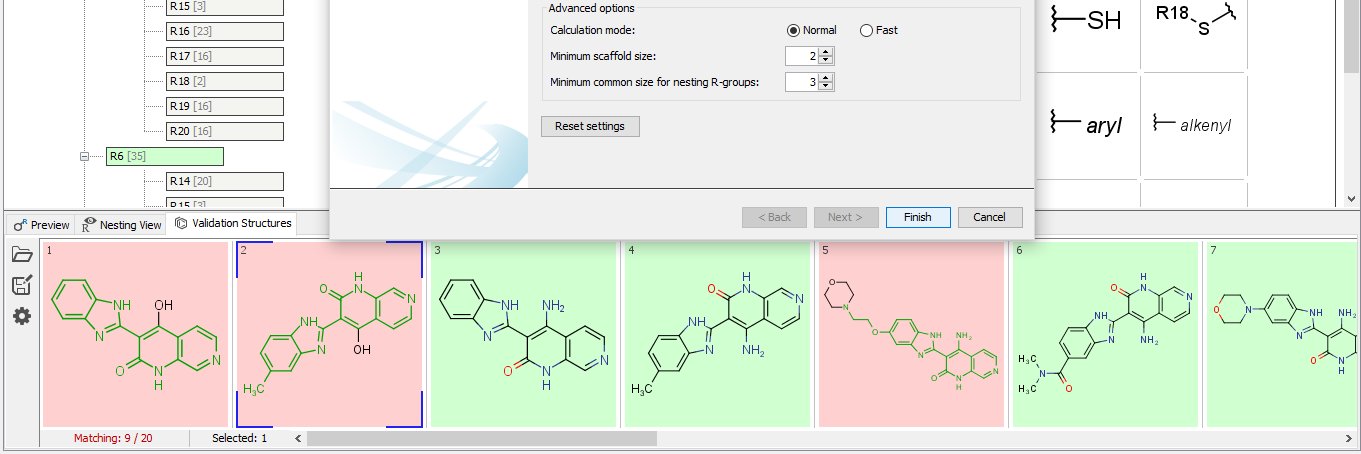Click the SH group cell
This screenshot has width=1361, height=454.
1086,35
